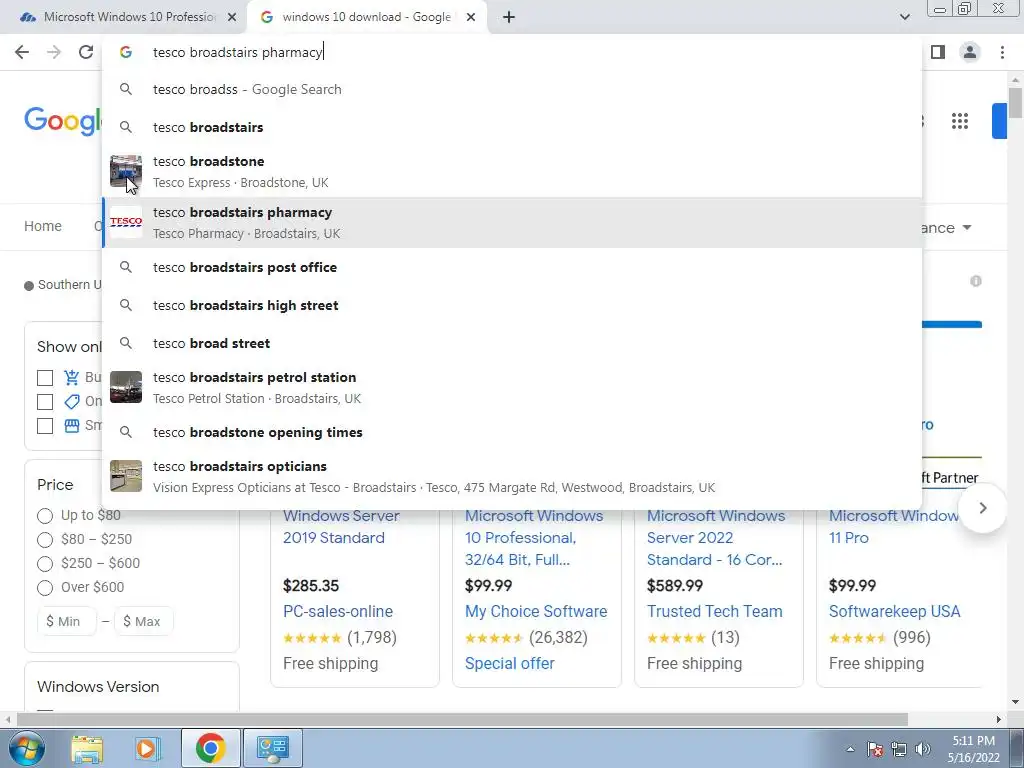Screen dimensions: 1024x768
Task: Select suggestion 'tesco broadstairs pharmacy'
Action: point(512,223)
